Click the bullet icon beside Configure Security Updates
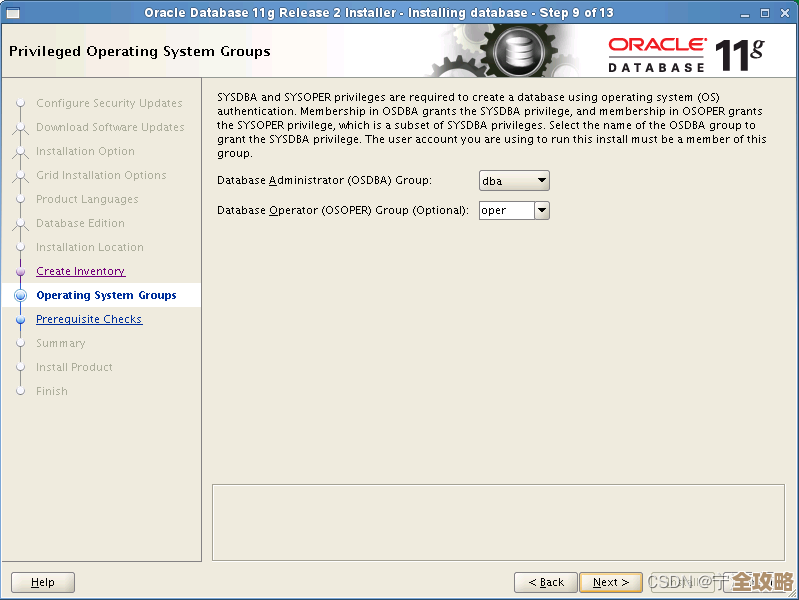799x600 pixels. click(20, 104)
